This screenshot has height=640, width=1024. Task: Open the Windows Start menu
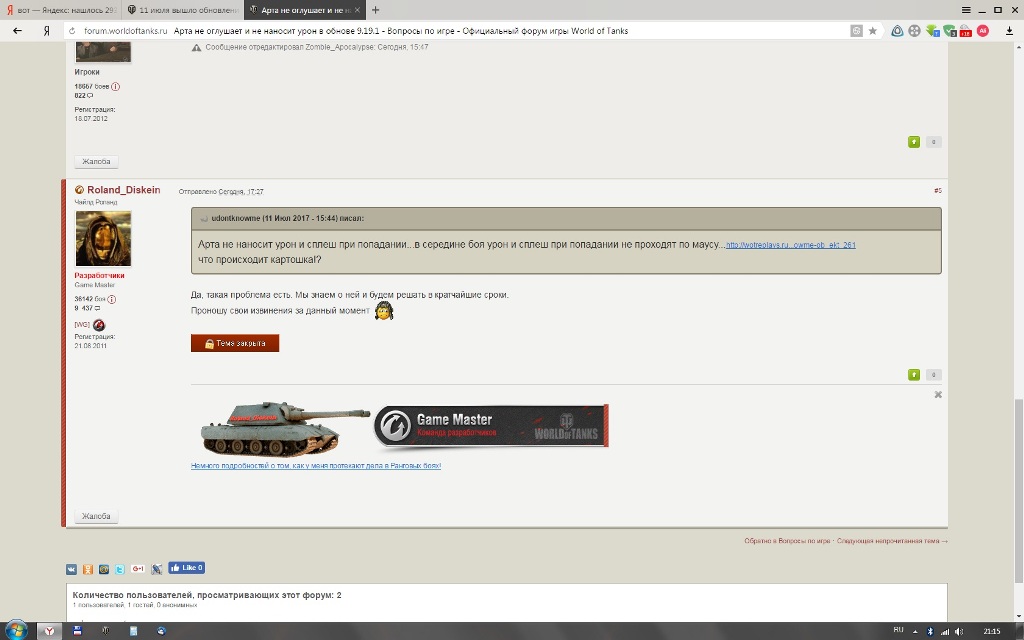(x=16, y=630)
